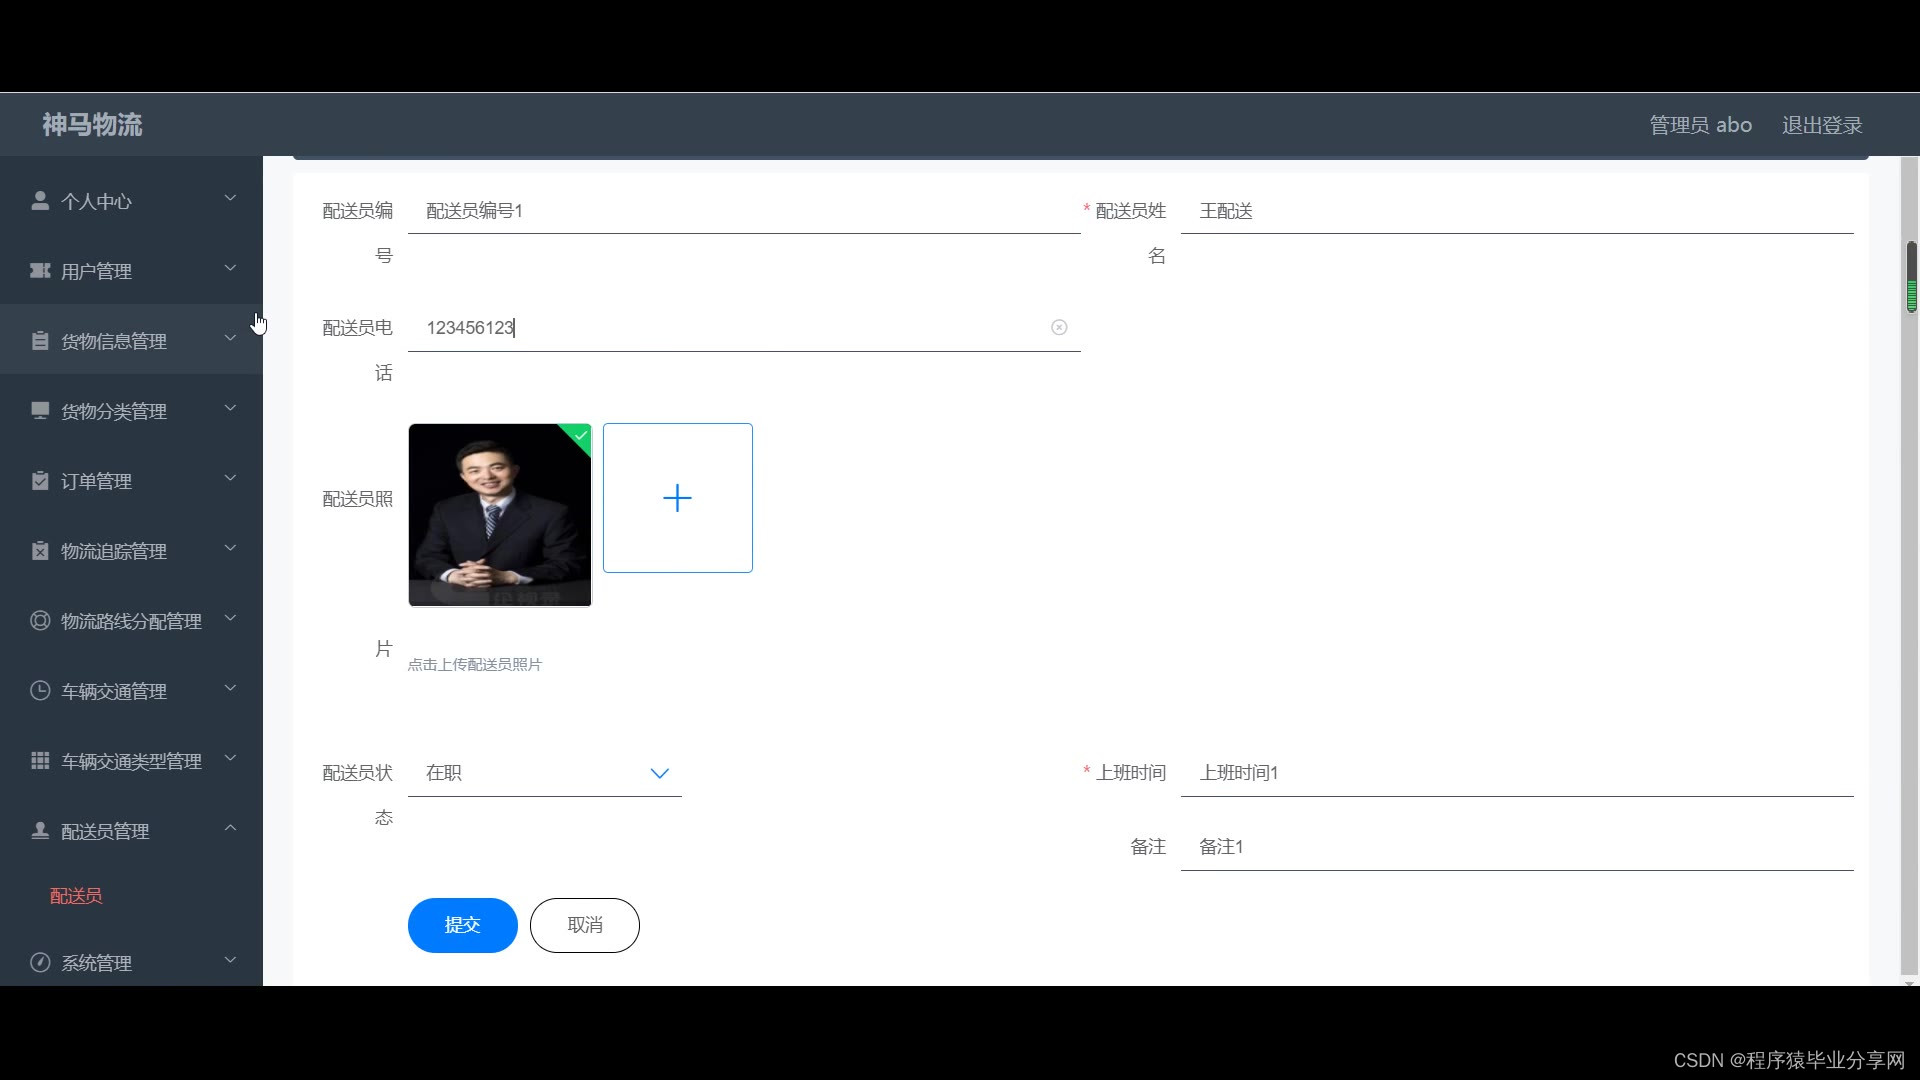Click the 车辆交通类型管理 grid icon
1920x1080 pixels.
pos(40,761)
